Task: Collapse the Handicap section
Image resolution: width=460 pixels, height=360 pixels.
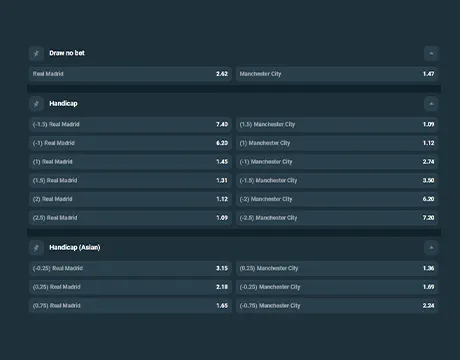Action: click(x=431, y=104)
